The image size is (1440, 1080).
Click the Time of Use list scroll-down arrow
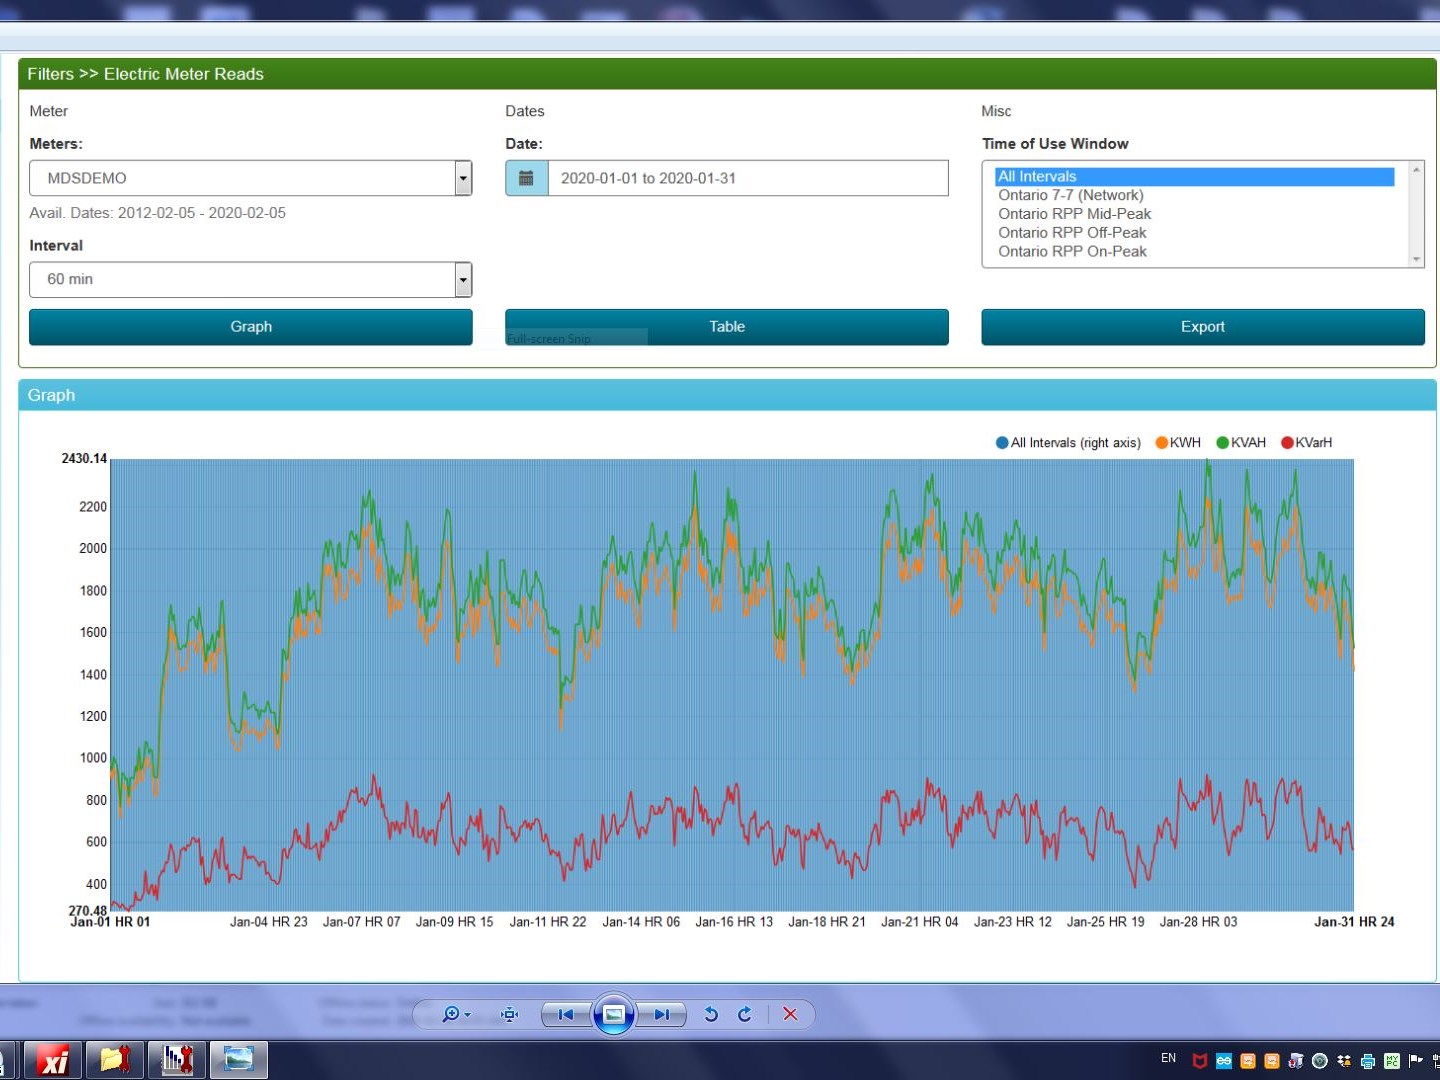1416,259
